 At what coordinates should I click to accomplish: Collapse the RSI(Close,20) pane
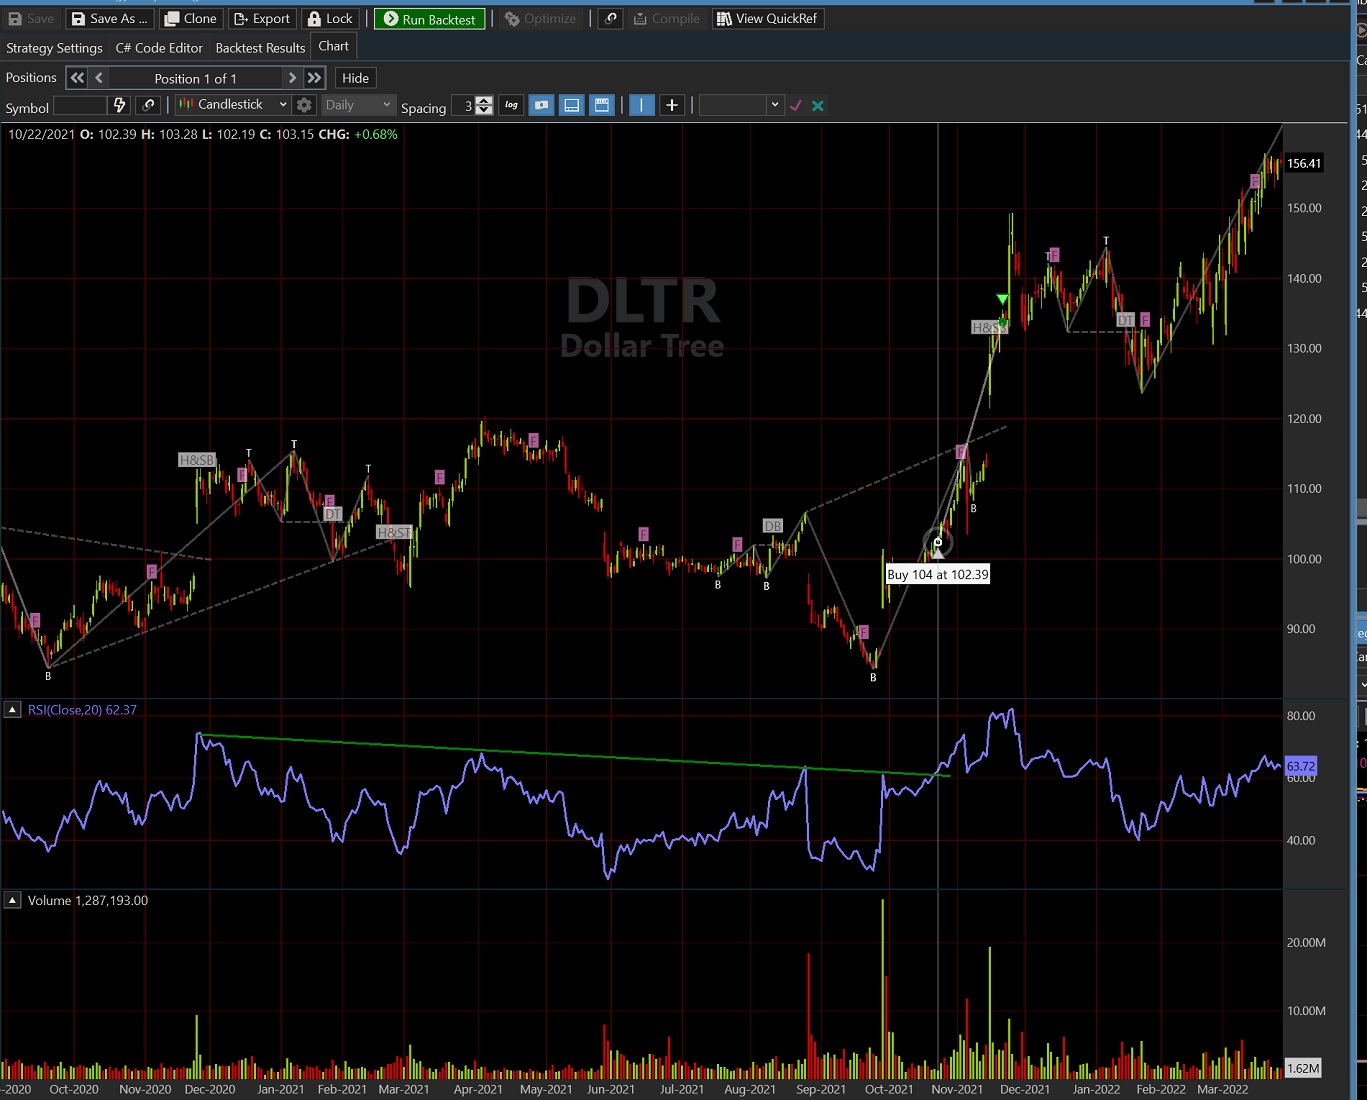(x=13, y=710)
